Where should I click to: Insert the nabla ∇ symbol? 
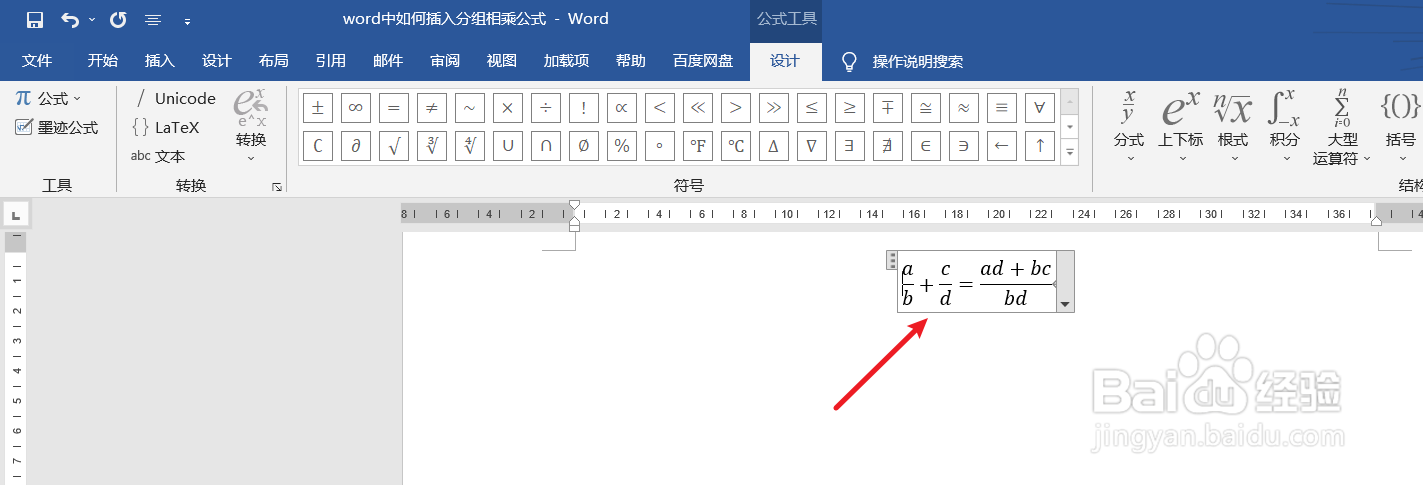pos(812,146)
